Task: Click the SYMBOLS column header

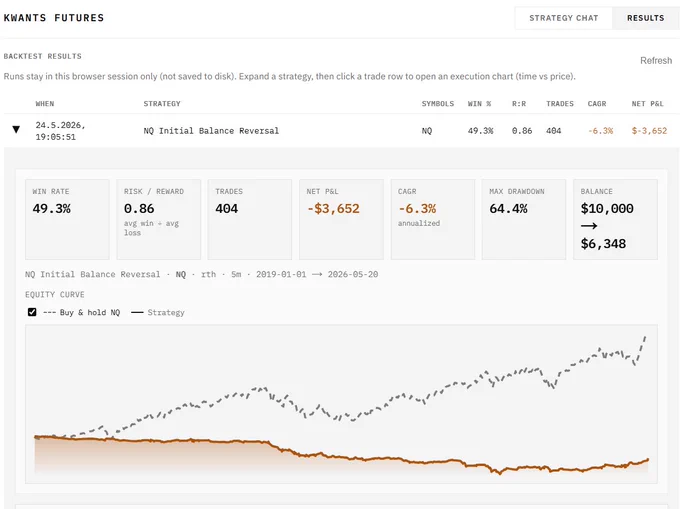Action: pos(438,104)
